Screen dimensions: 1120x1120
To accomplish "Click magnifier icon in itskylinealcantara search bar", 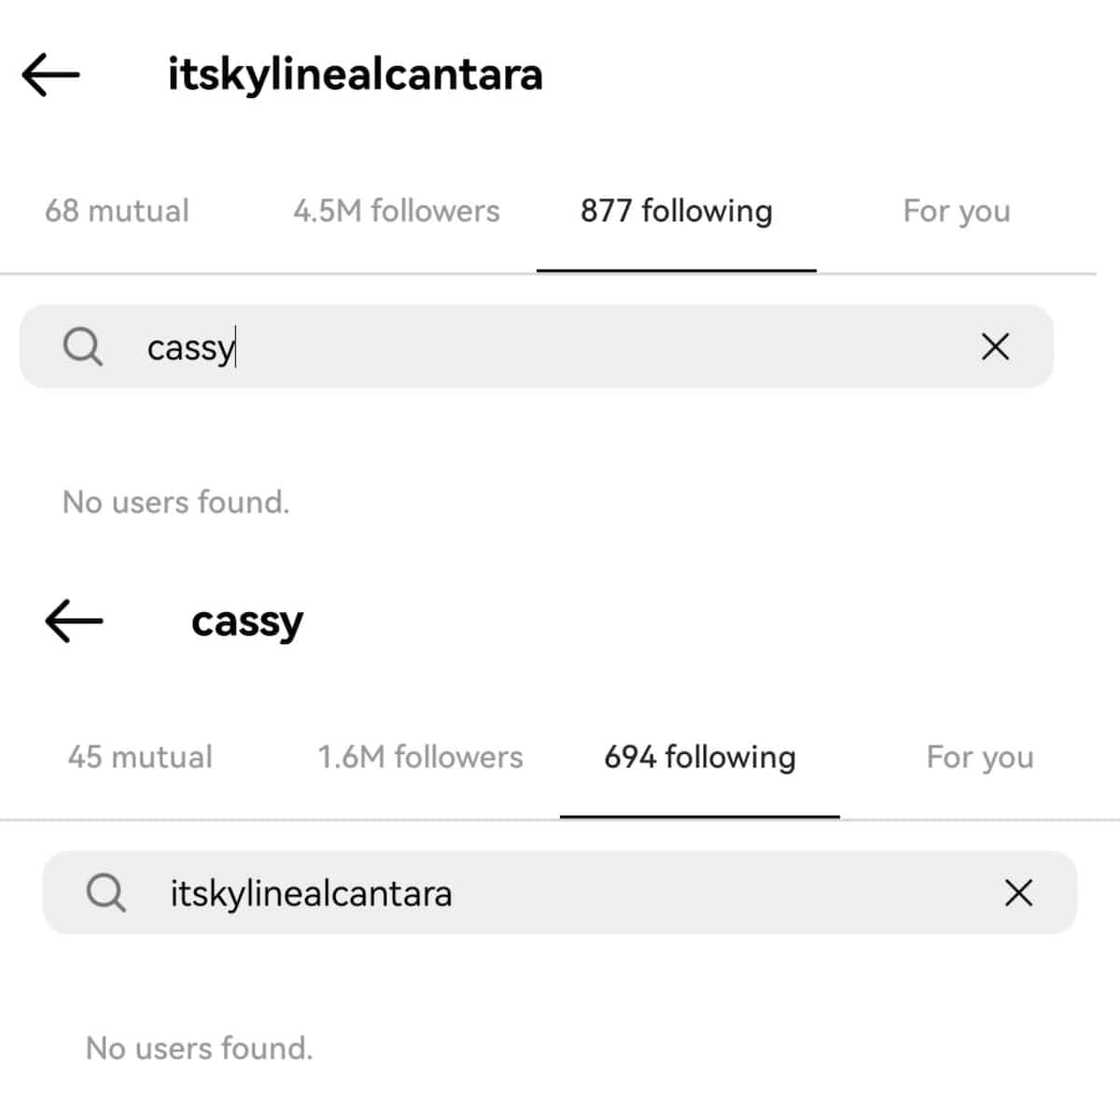I will [105, 893].
